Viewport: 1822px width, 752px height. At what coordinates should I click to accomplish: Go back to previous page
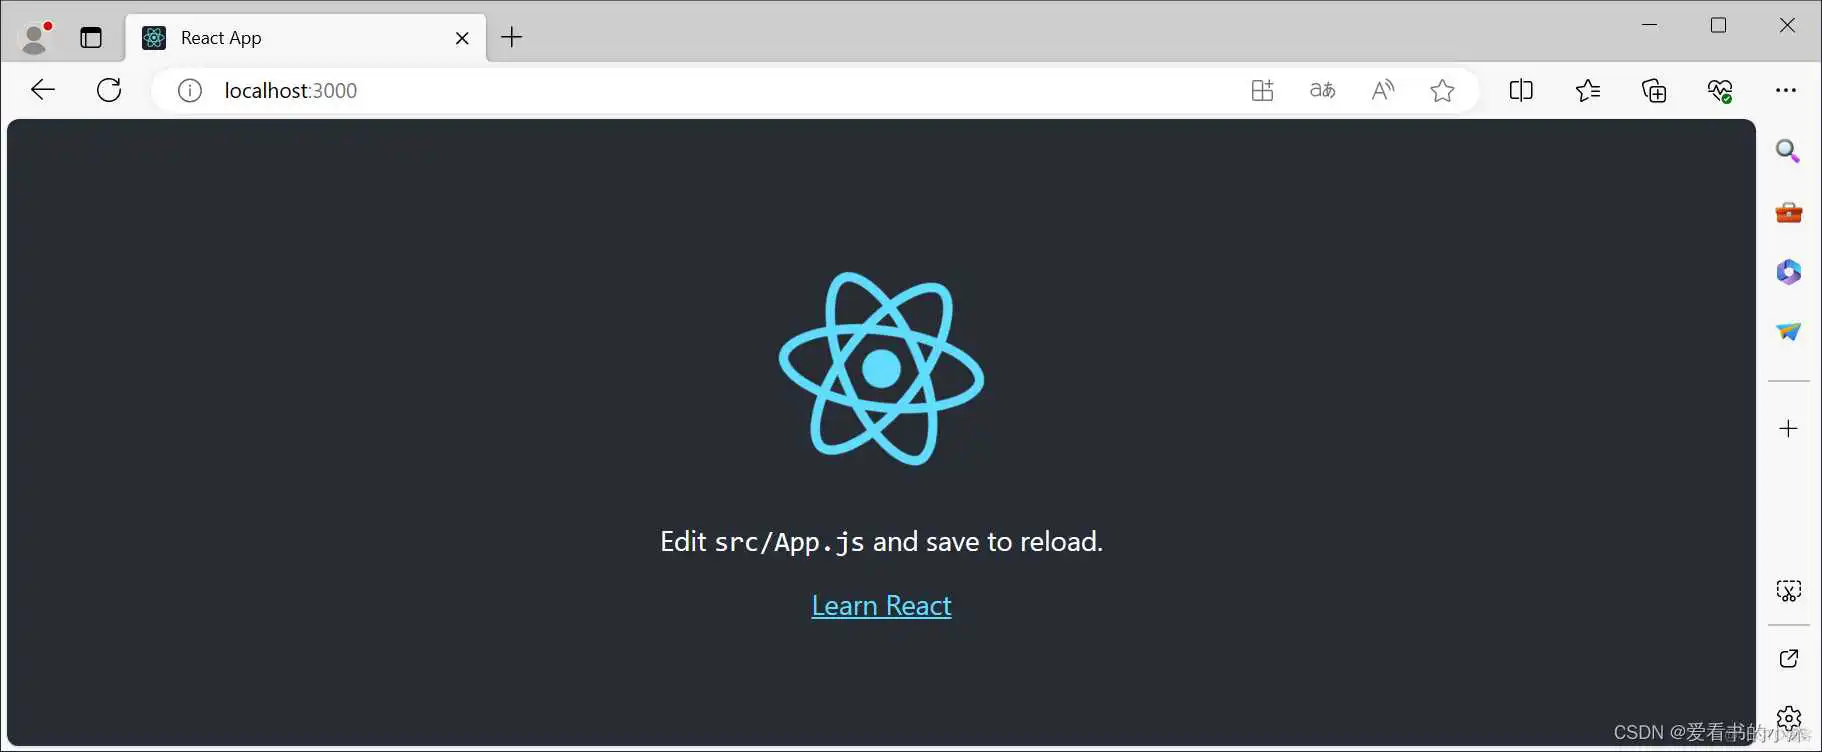coord(43,90)
